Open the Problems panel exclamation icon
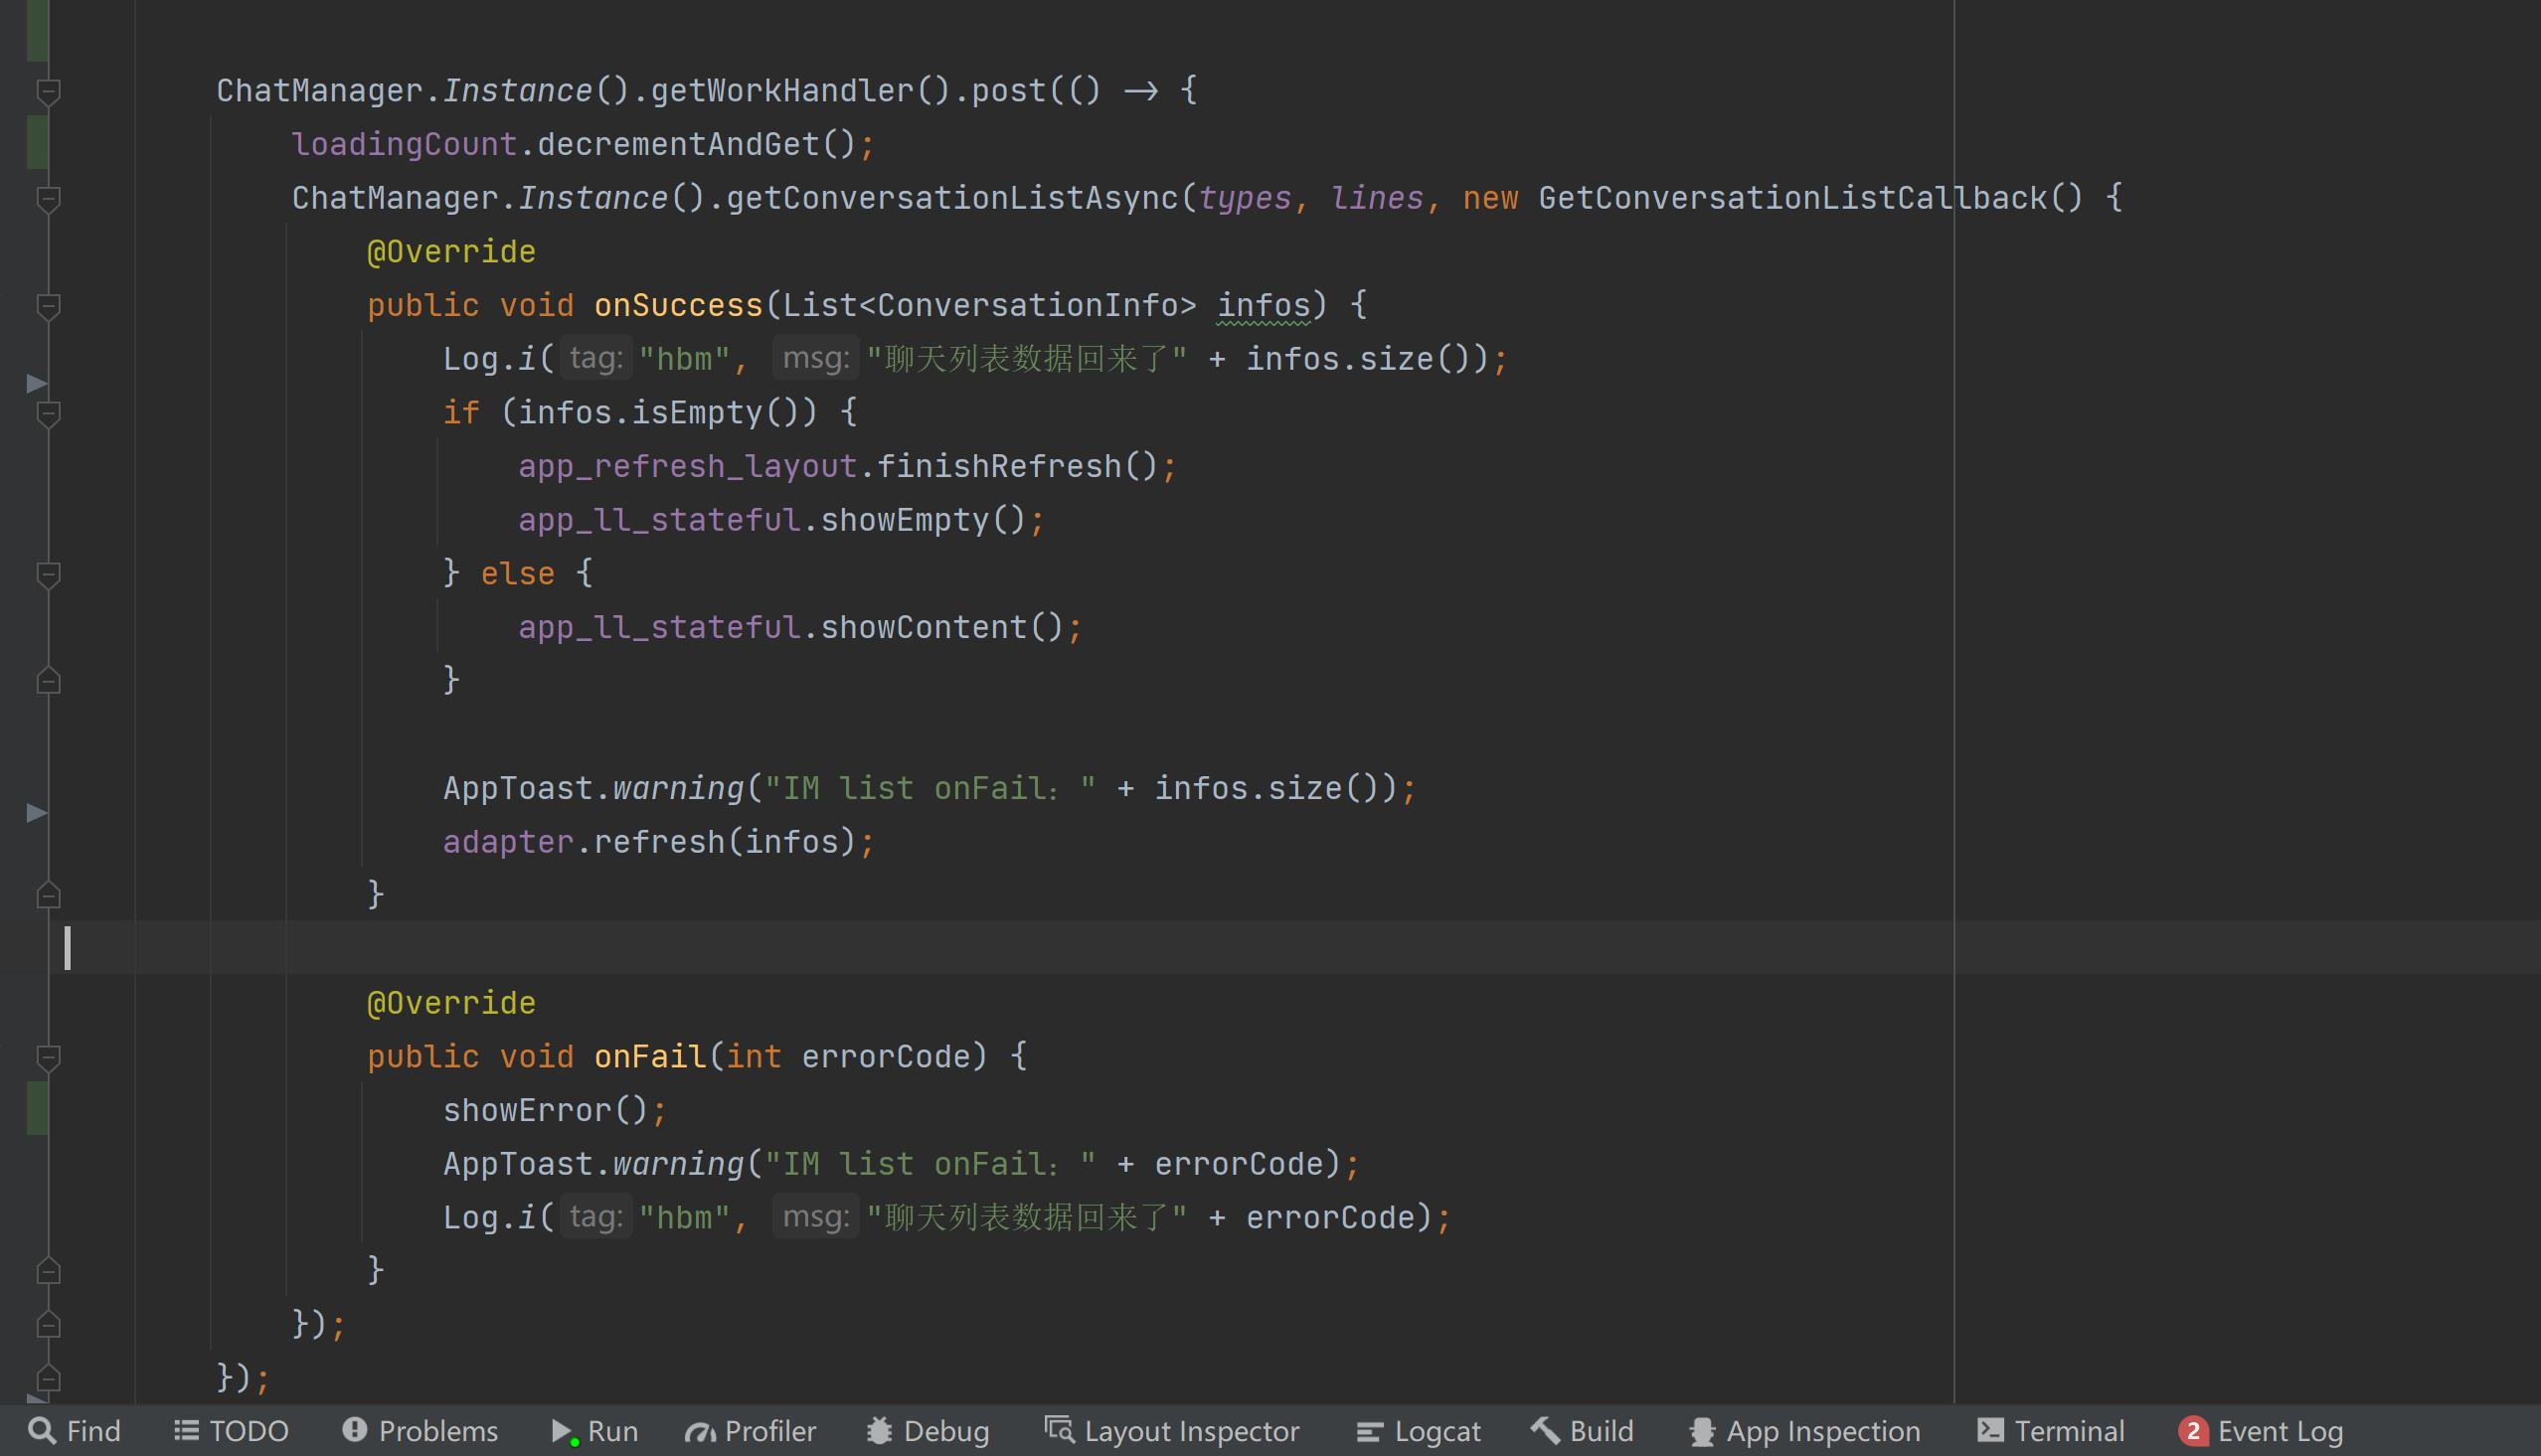This screenshot has height=1456, width=2541. pos(356,1430)
